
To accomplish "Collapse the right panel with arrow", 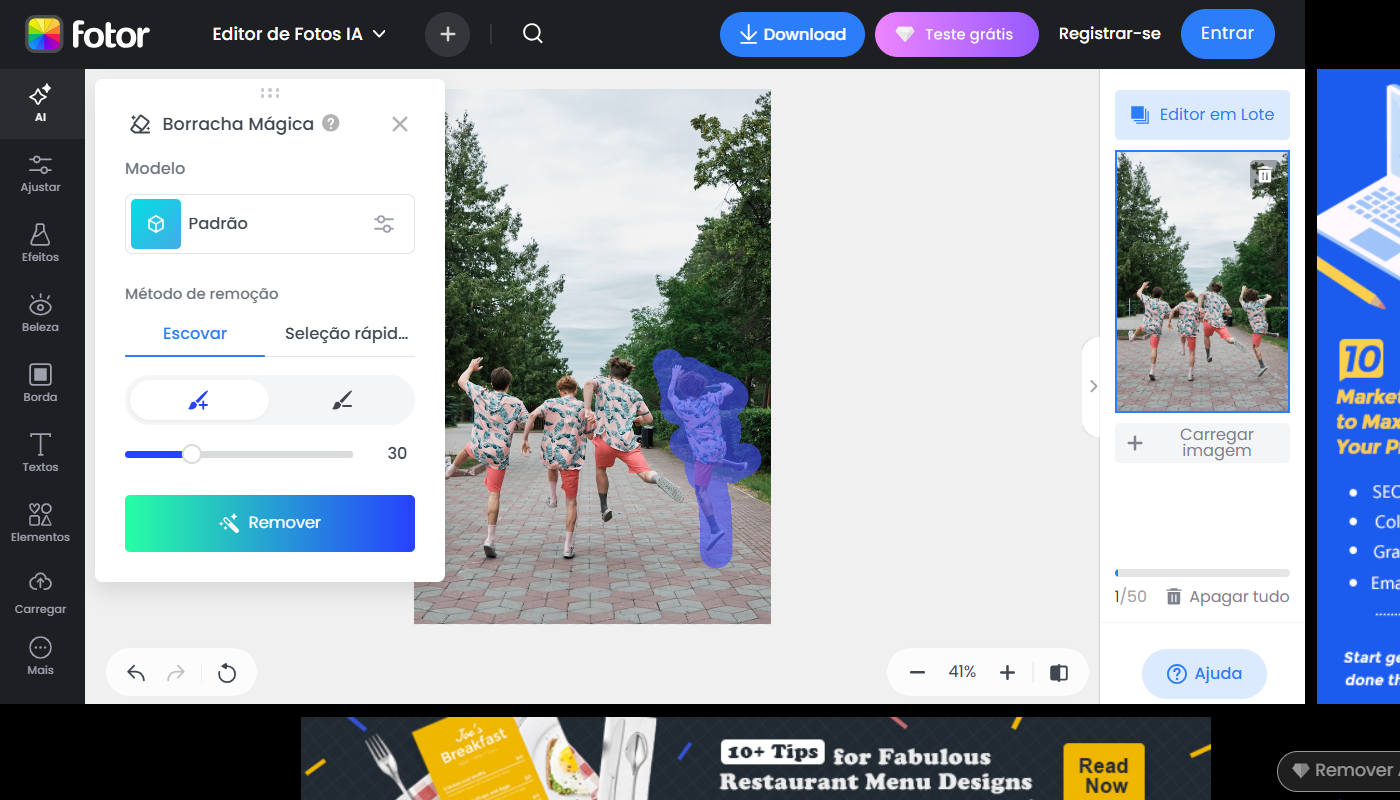I will pyautogui.click(x=1092, y=386).
